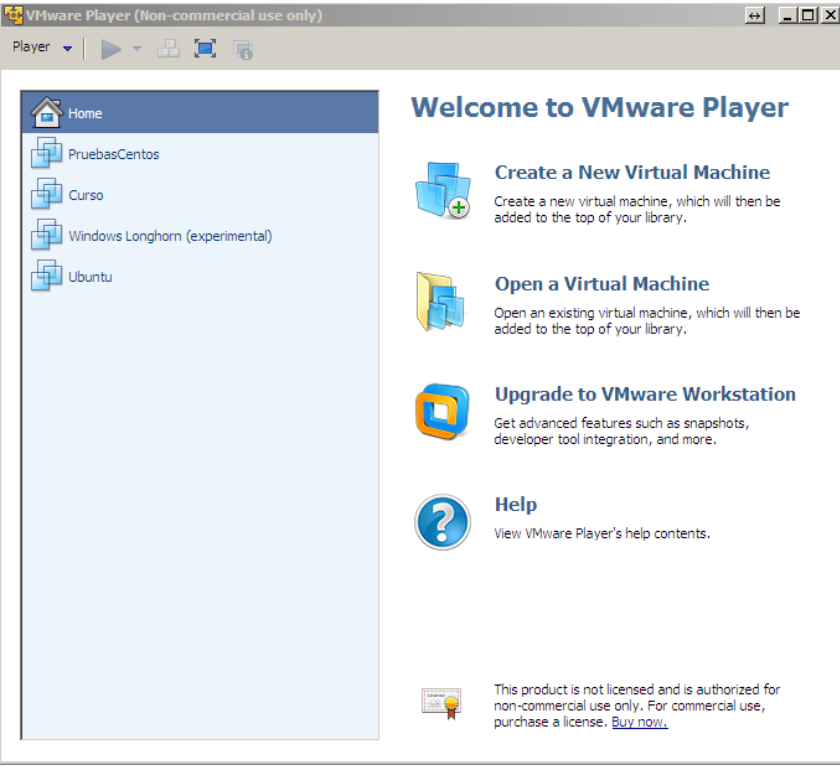
Task: Click the 'Create a new virtual machine, which' description
Action: click(637, 209)
